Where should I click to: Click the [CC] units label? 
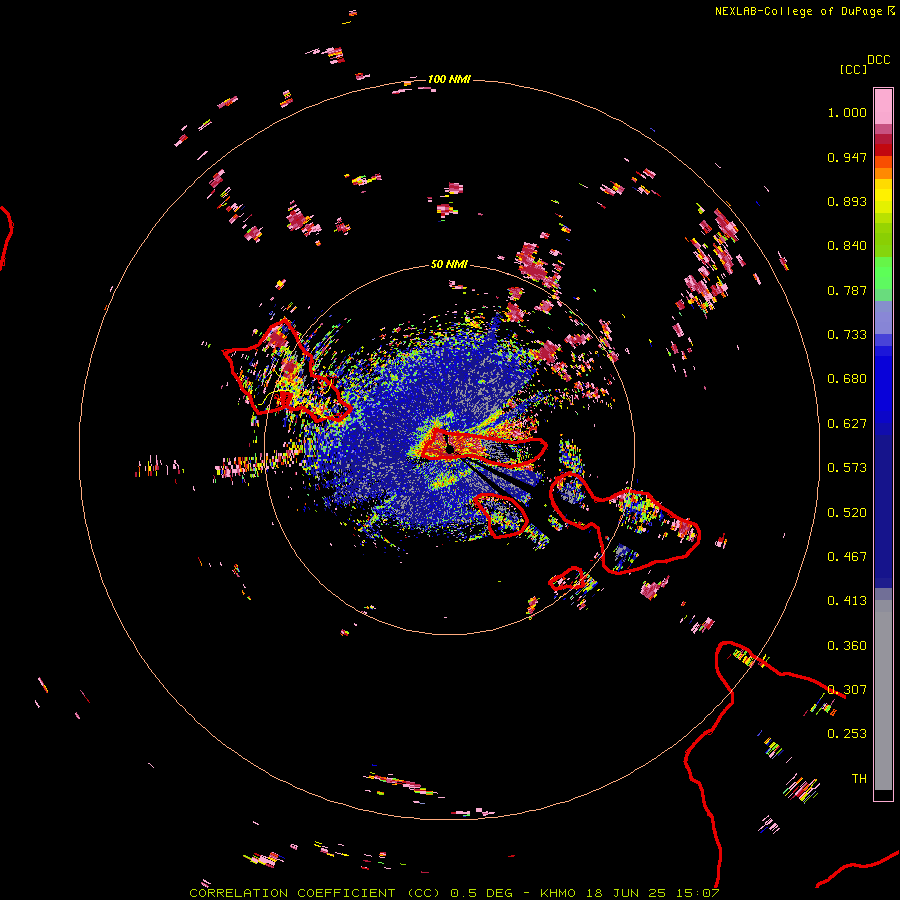click(x=853, y=69)
